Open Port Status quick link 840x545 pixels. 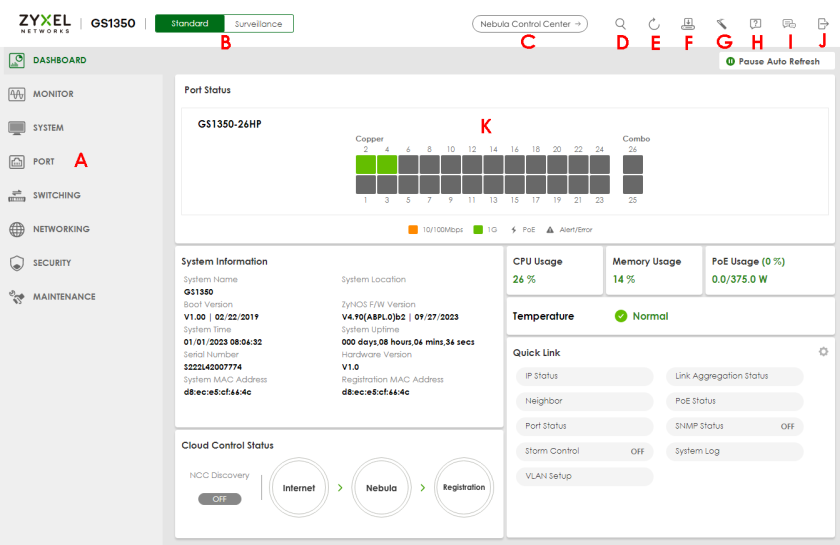coord(584,426)
